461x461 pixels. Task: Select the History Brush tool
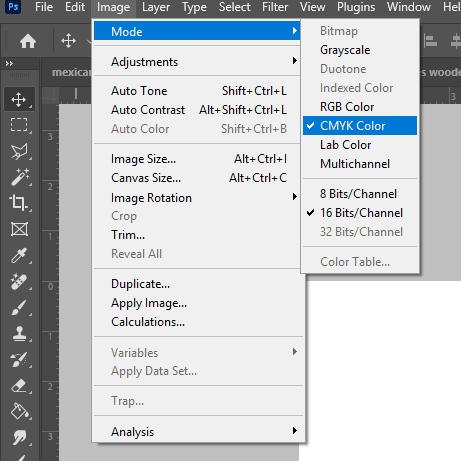point(19,359)
